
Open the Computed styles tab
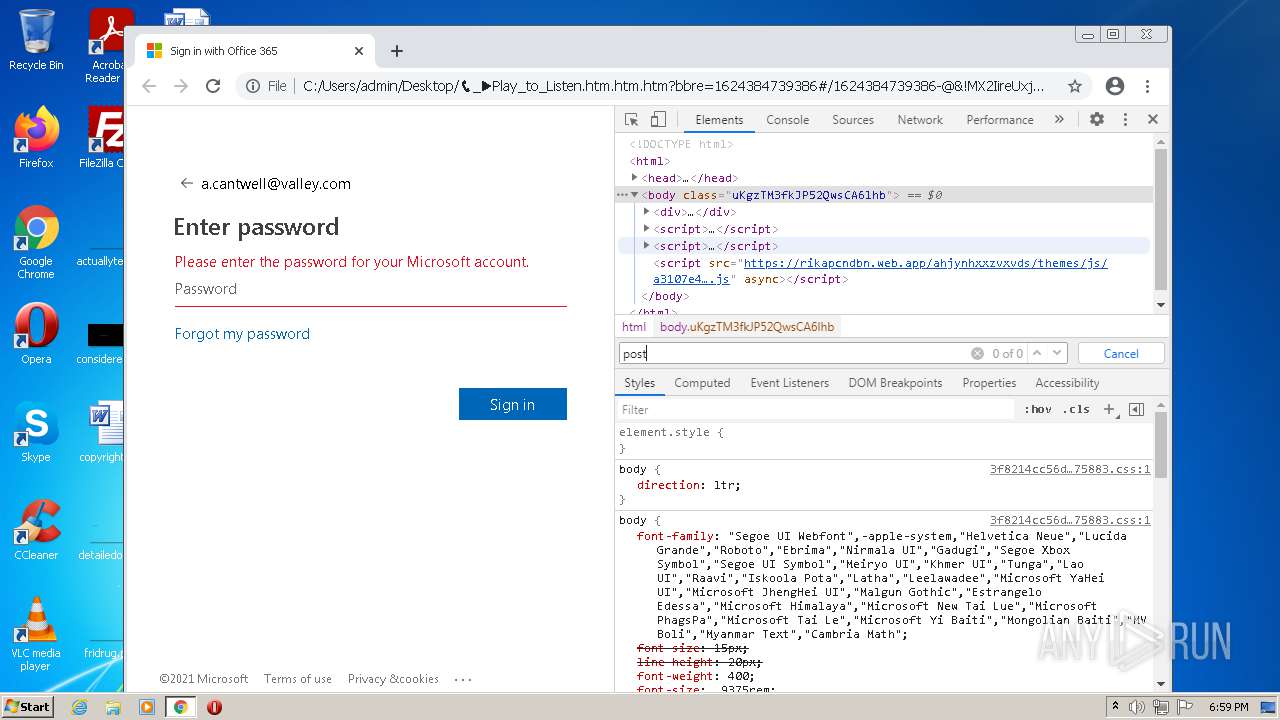pyautogui.click(x=702, y=383)
